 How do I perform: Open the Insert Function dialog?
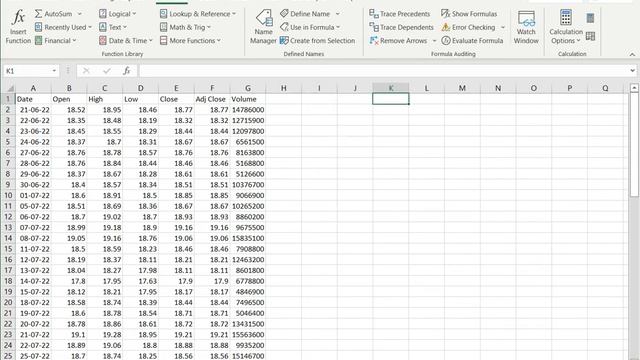point(18,27)
